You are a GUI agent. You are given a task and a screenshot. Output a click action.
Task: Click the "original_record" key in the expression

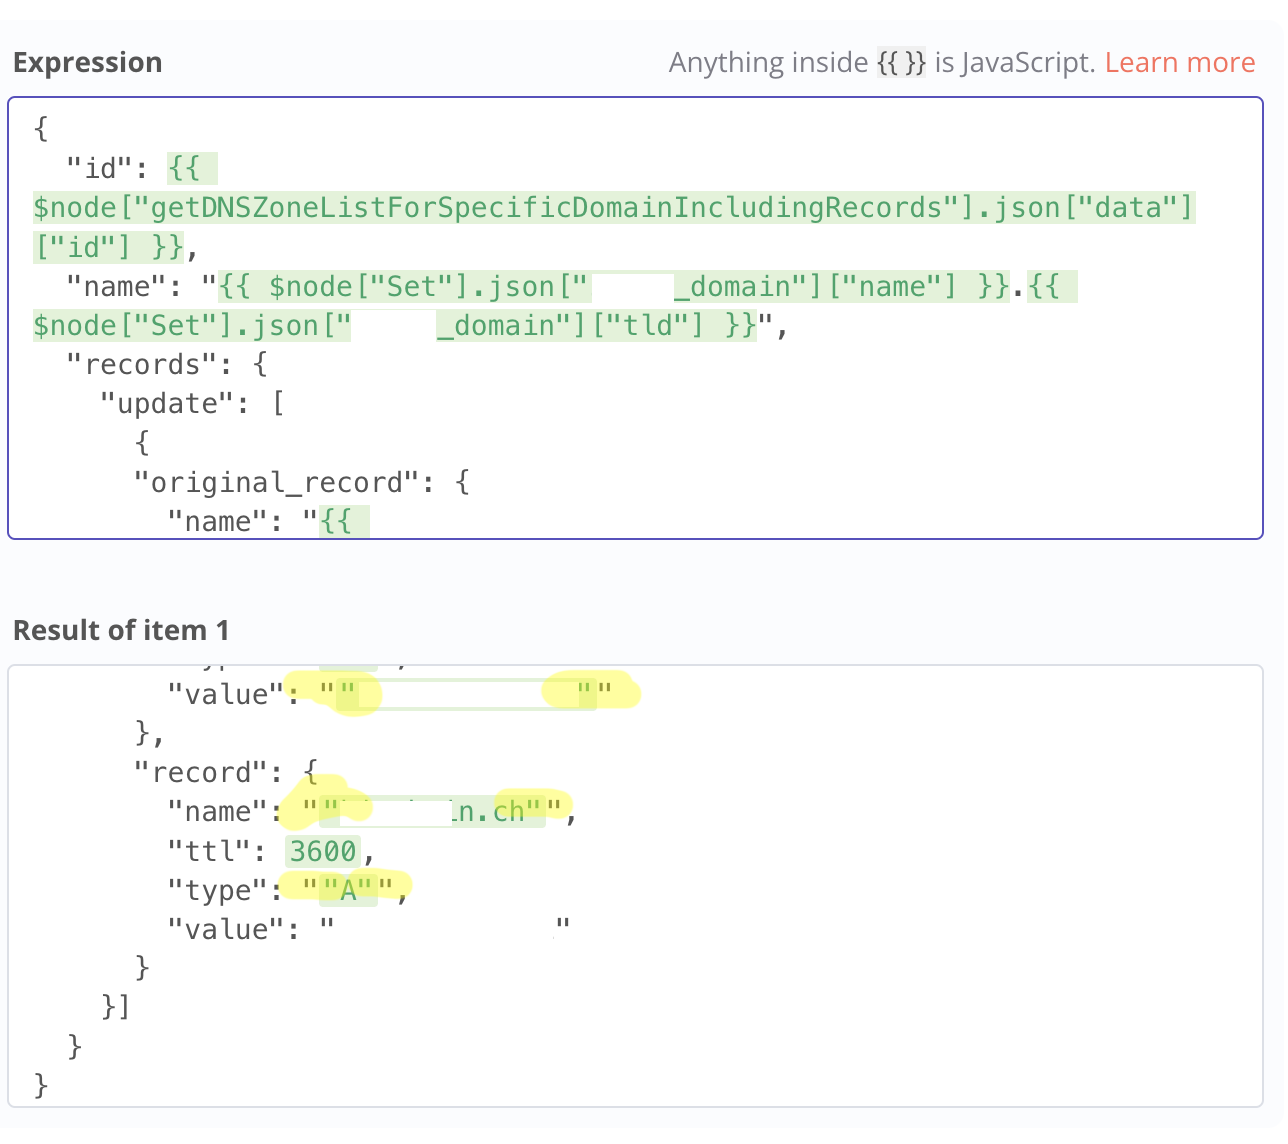click(275, 483)
